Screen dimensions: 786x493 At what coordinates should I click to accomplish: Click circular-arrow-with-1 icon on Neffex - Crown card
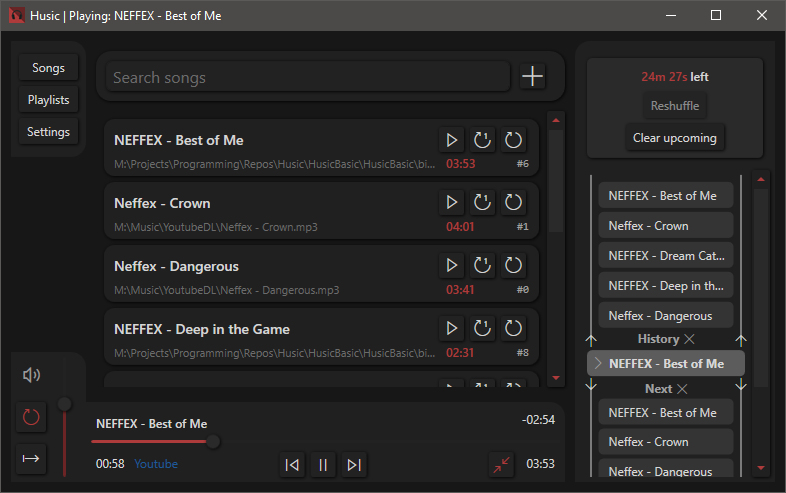482,203
